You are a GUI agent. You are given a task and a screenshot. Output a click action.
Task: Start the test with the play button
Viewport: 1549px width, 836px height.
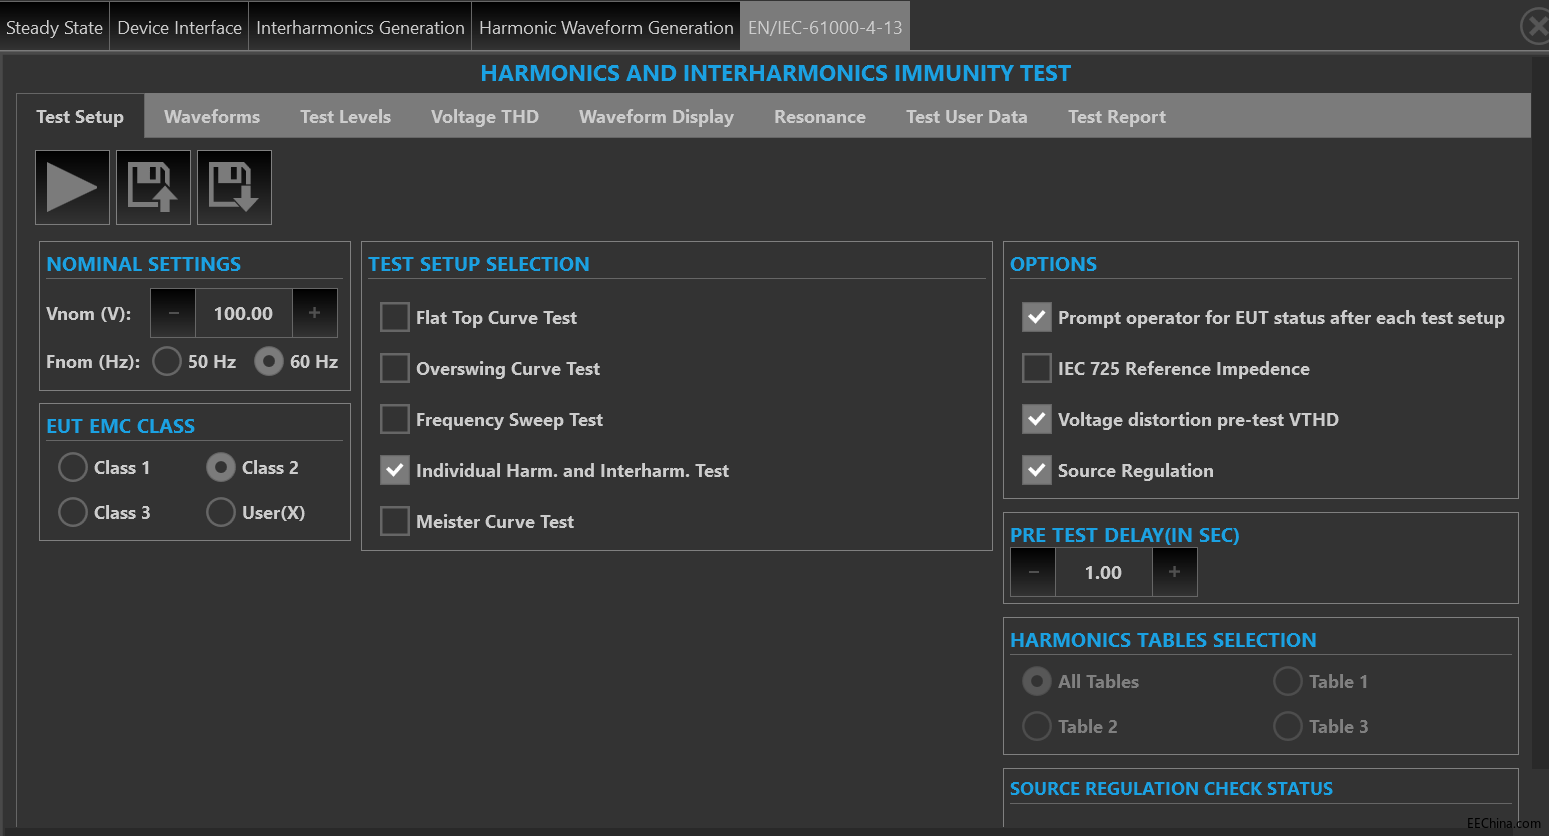click(73, 188)
